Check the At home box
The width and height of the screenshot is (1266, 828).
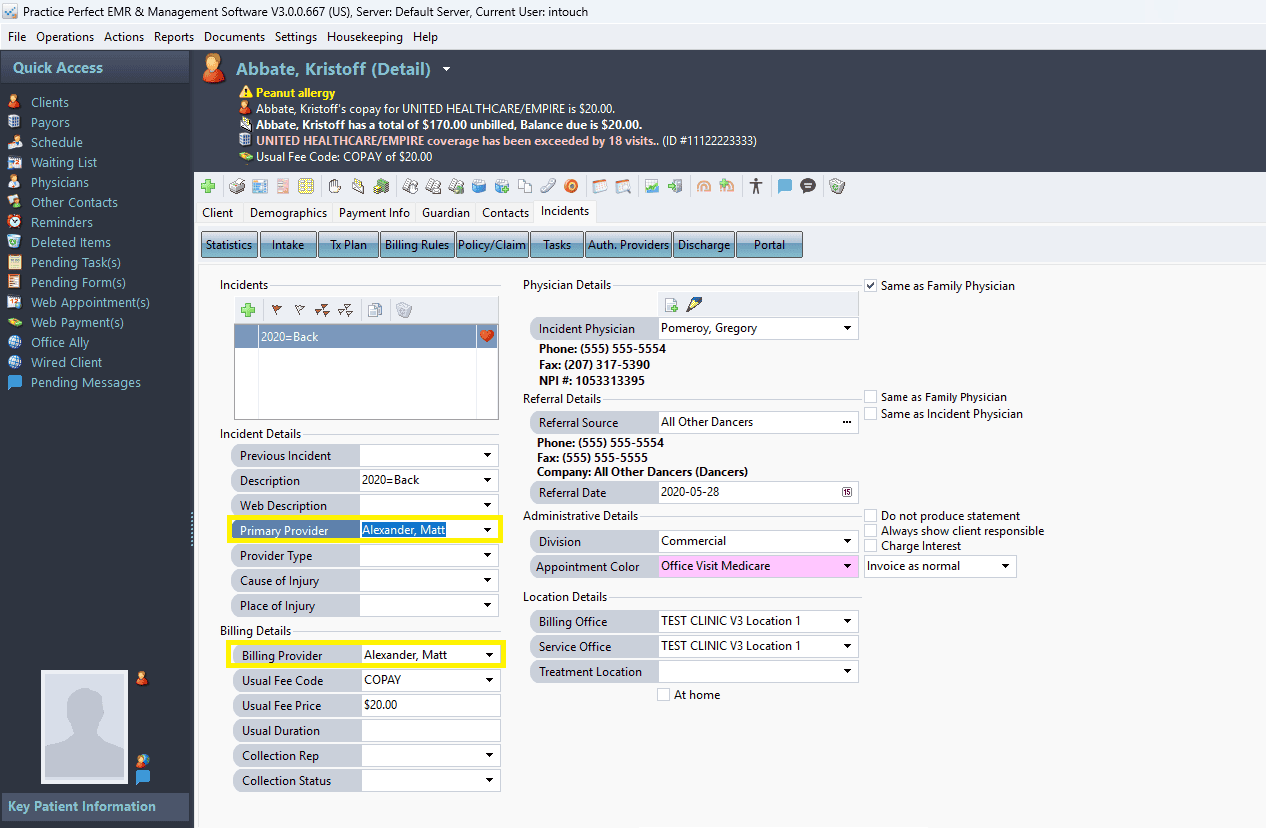(663, 695)
